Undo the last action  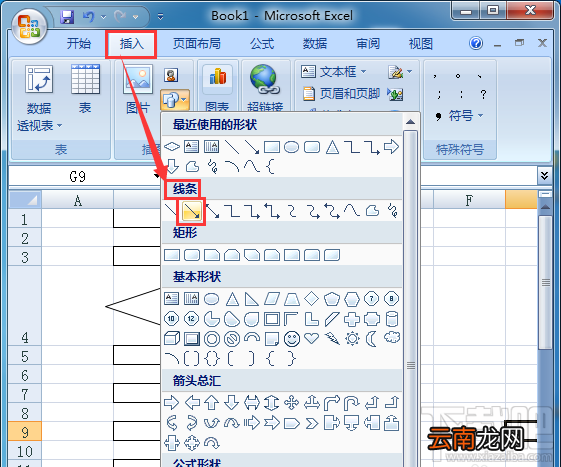pyautogui.click(x=88, y=16)
